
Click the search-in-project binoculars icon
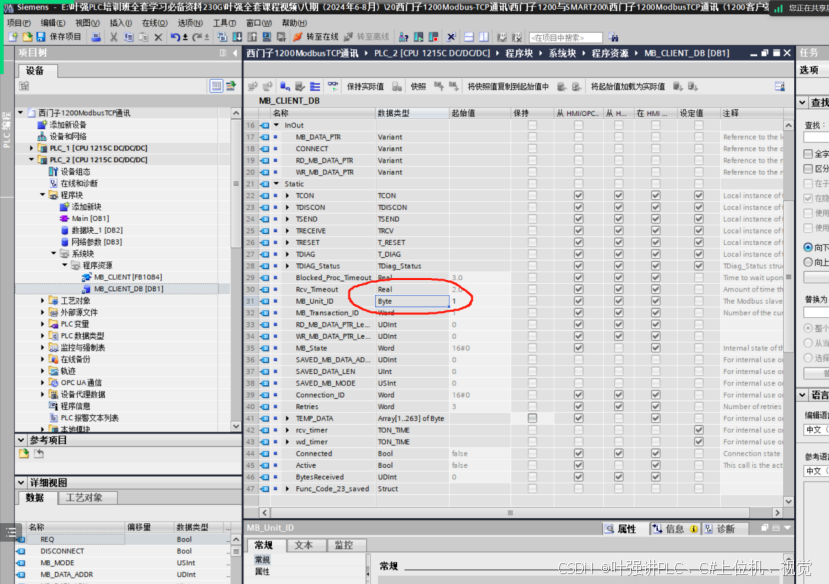coord(613,37)
